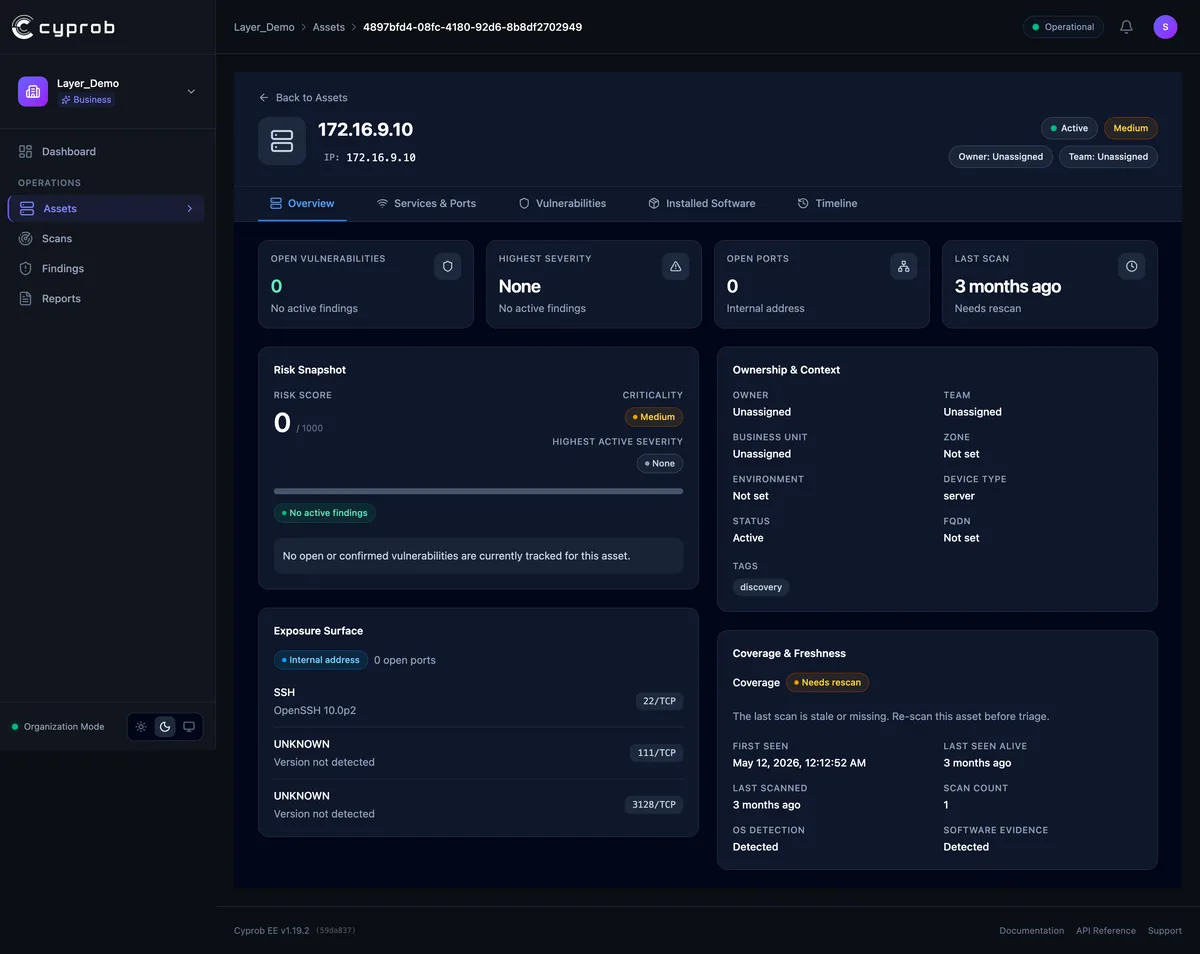Click the shield icon on Open Vulnerabilities card

click(x=447, y=266)
